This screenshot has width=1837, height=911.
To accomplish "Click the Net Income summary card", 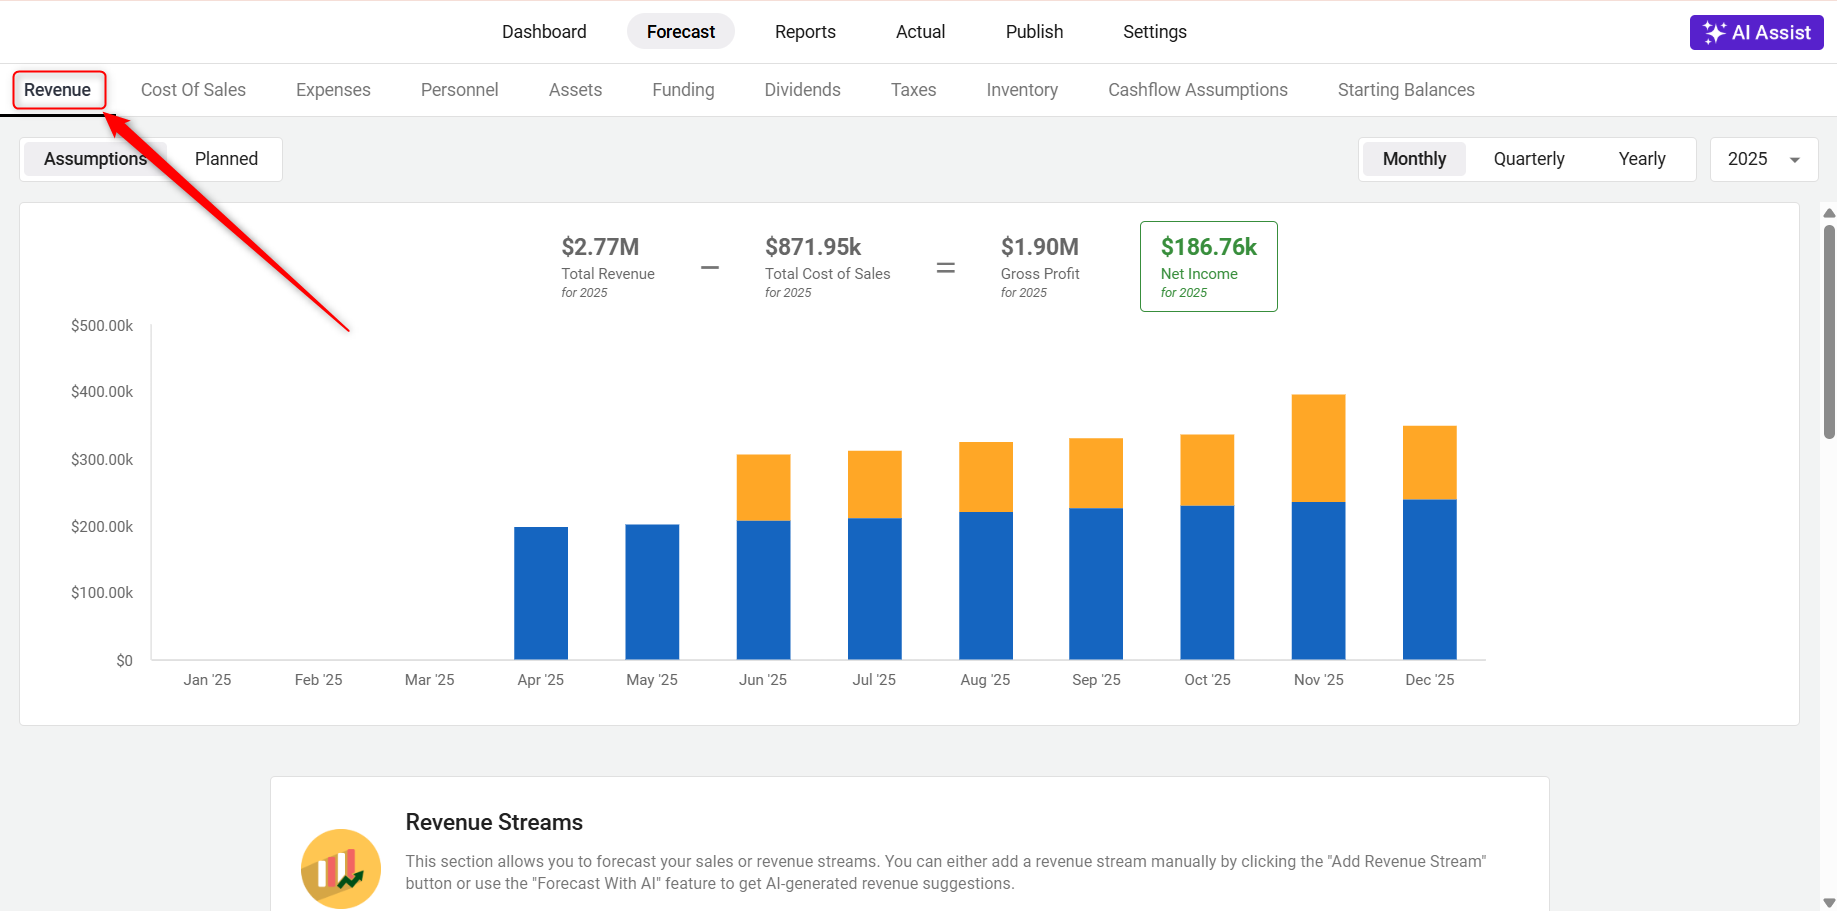I will [x=1208, y=267].
